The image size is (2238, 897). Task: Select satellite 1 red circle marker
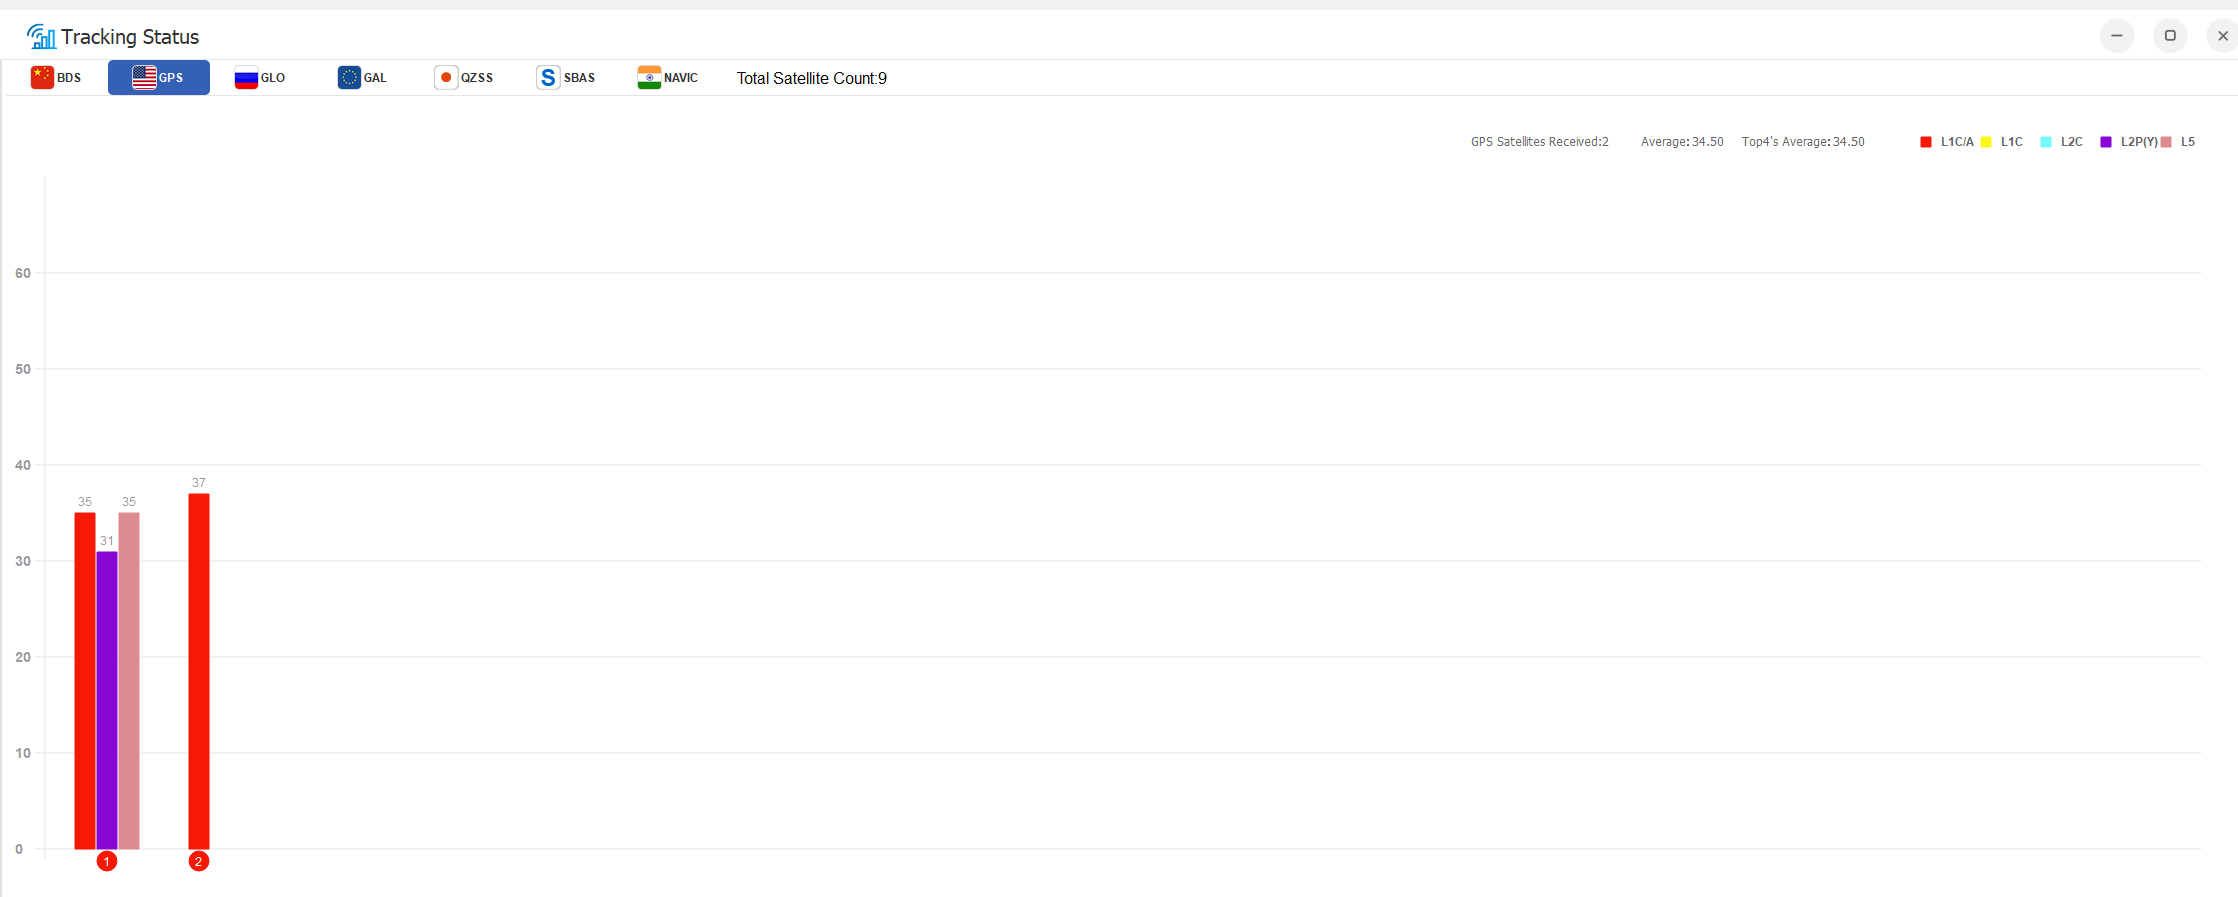coord(107,861)
